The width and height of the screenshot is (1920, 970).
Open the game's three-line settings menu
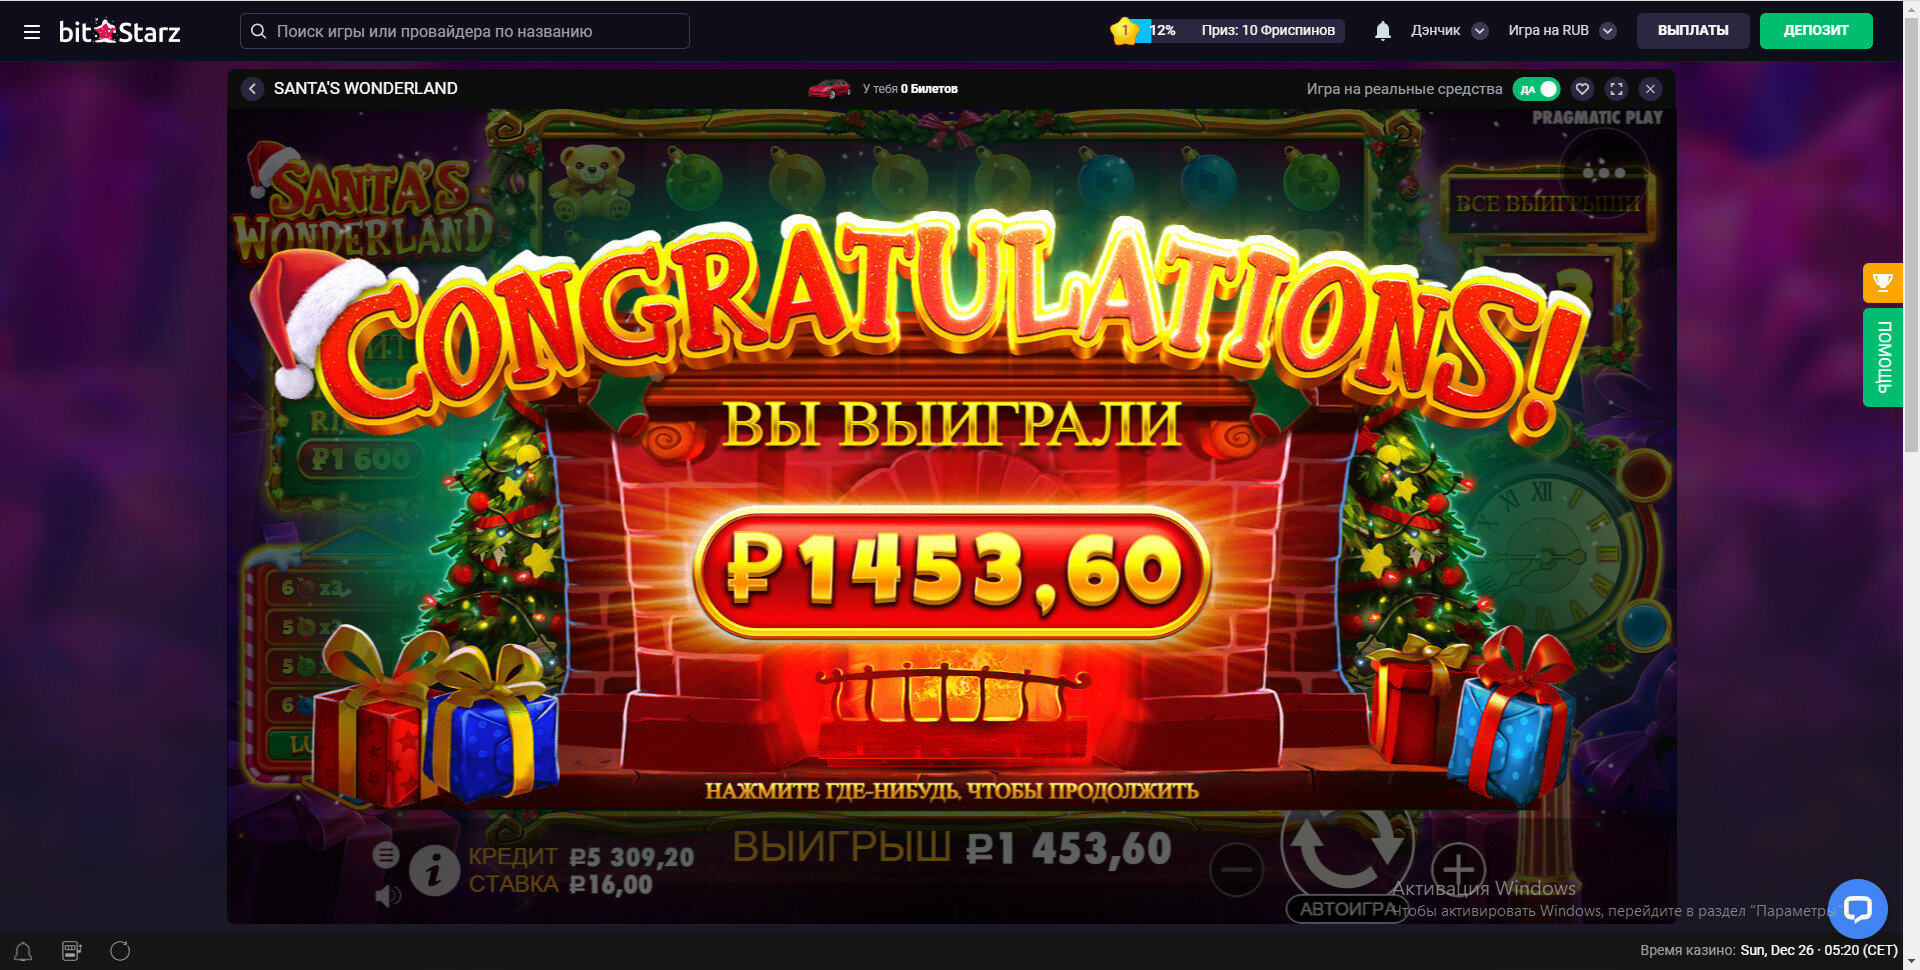pos(386,855)
